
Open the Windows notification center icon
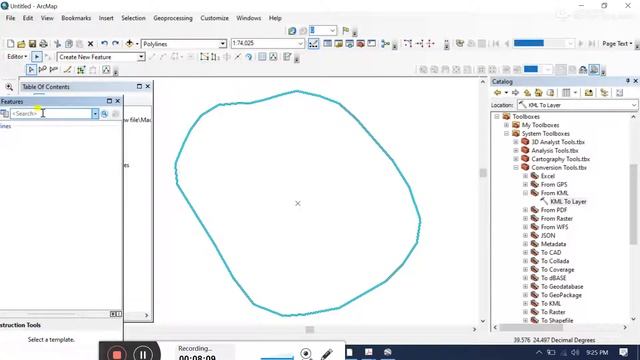[x=624, y=352]
